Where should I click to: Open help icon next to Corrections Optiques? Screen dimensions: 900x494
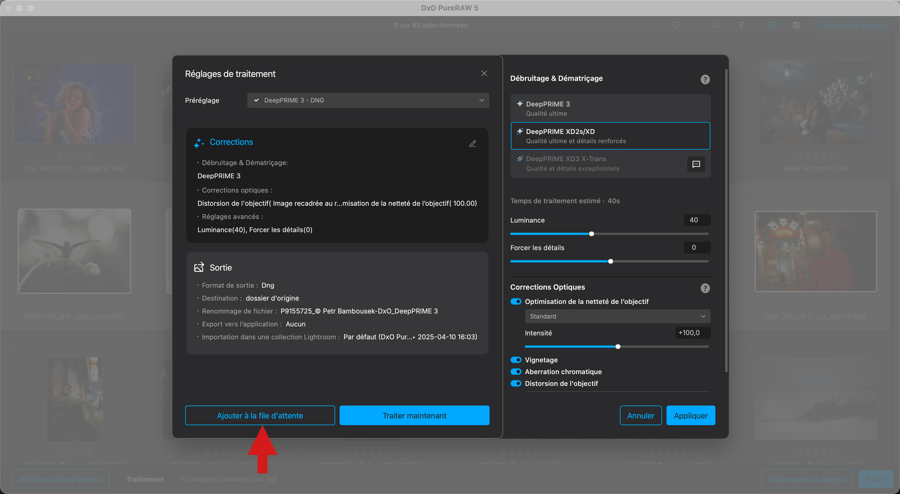tap(705, 288)
